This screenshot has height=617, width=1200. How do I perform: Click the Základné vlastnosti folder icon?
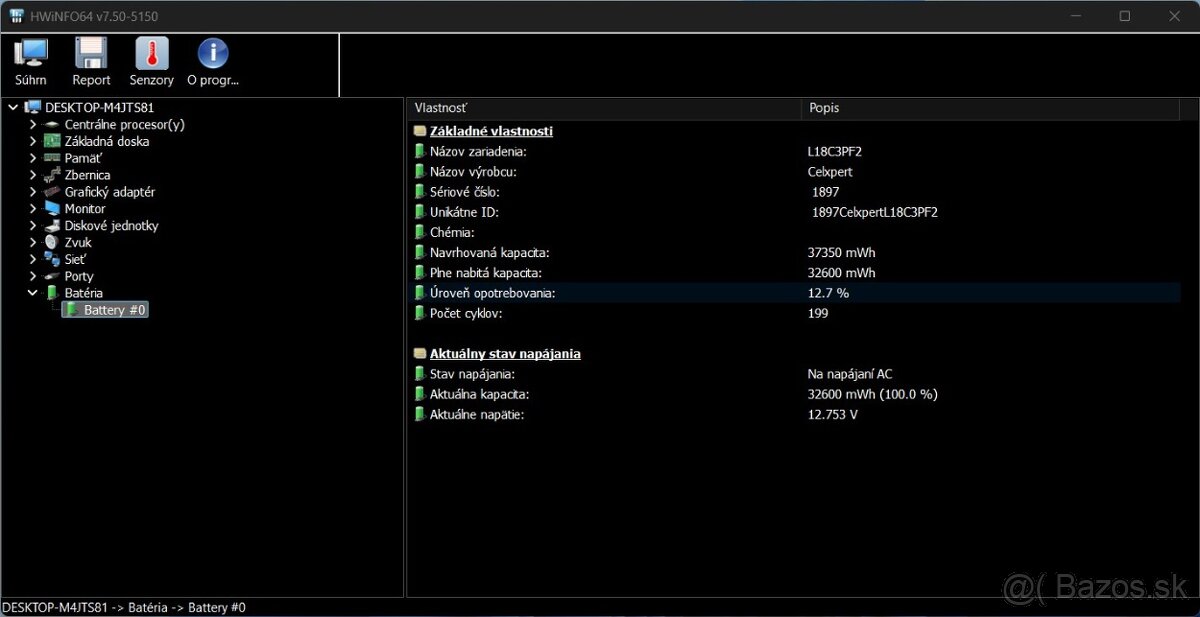coord(419,130)
